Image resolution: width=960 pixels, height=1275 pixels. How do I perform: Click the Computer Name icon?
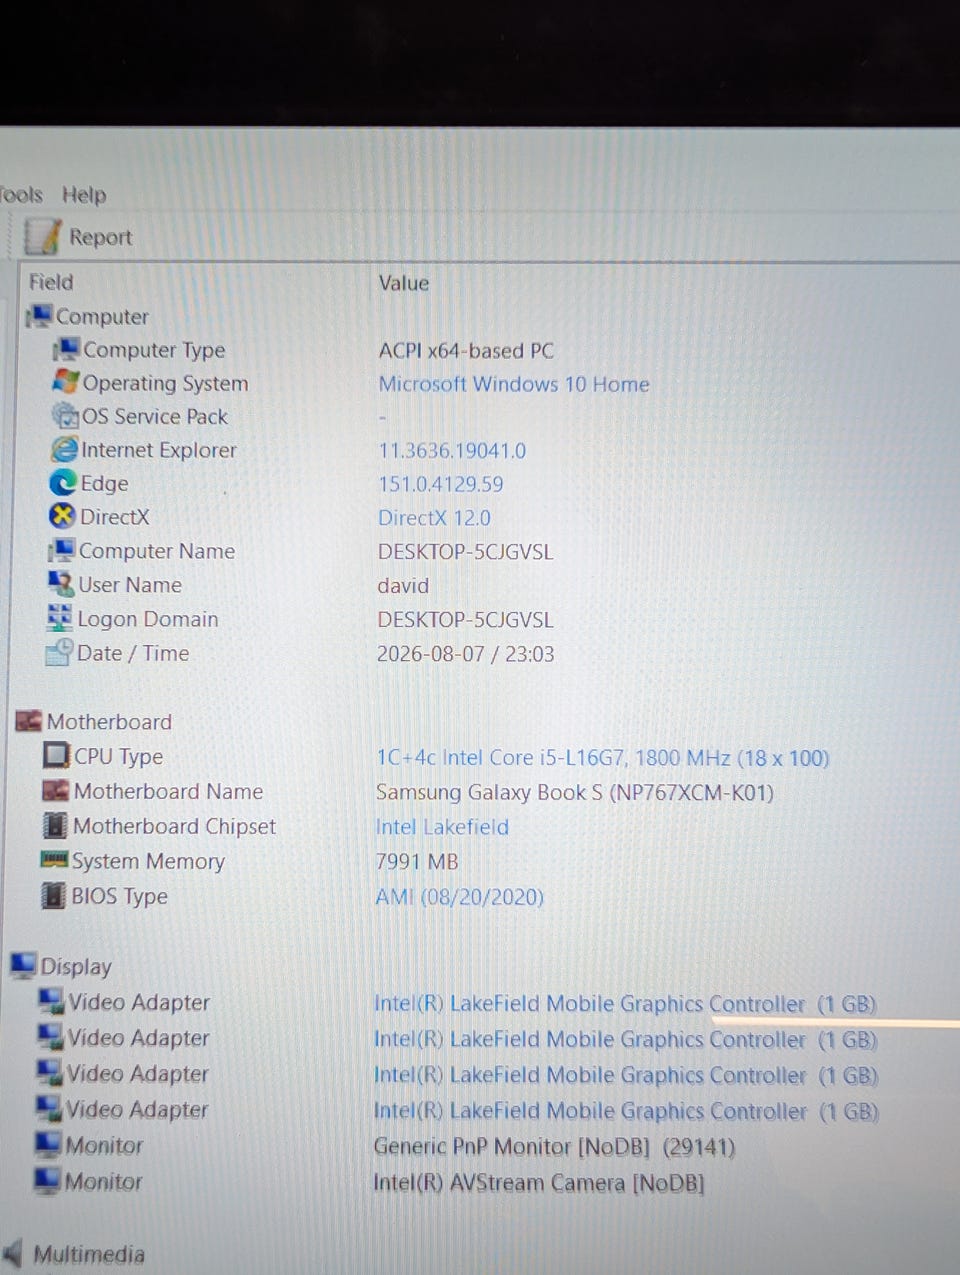(x=62, y=550)
